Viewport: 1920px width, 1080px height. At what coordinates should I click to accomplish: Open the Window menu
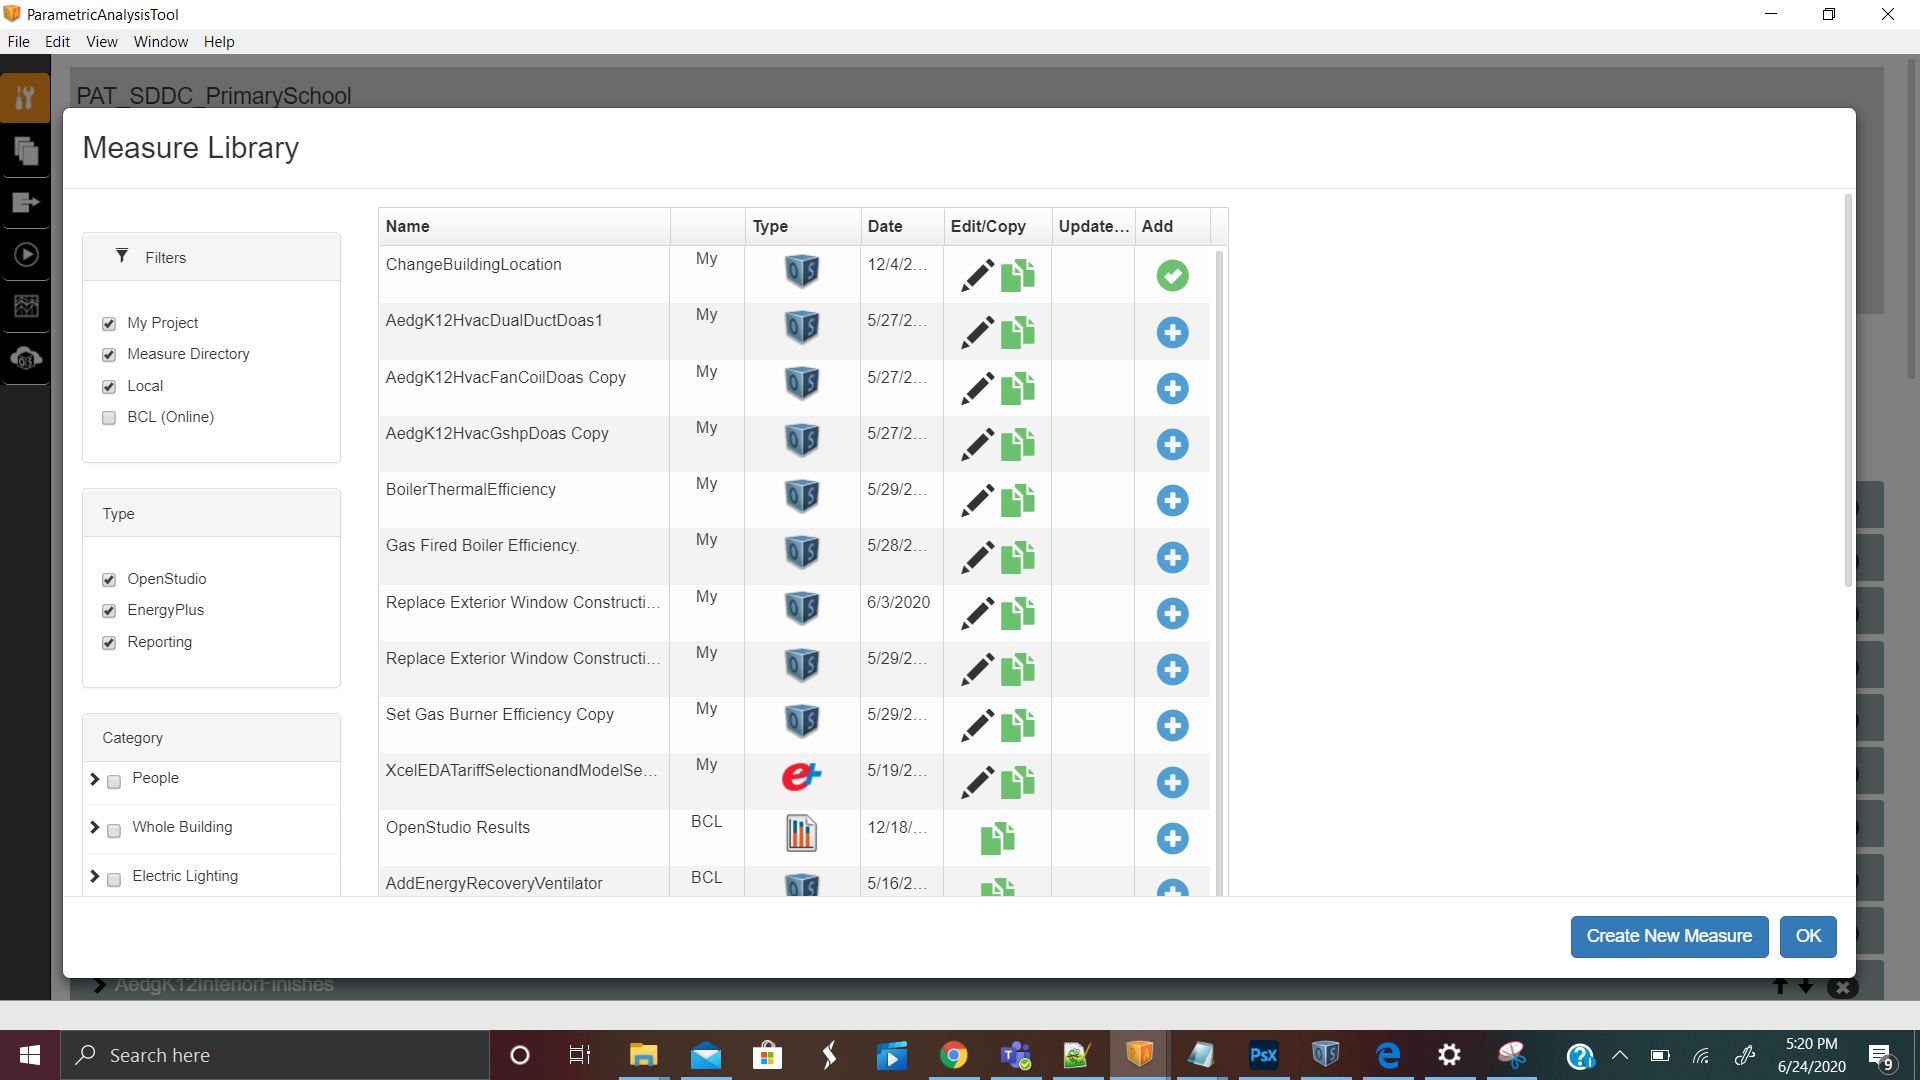(160, 42)
